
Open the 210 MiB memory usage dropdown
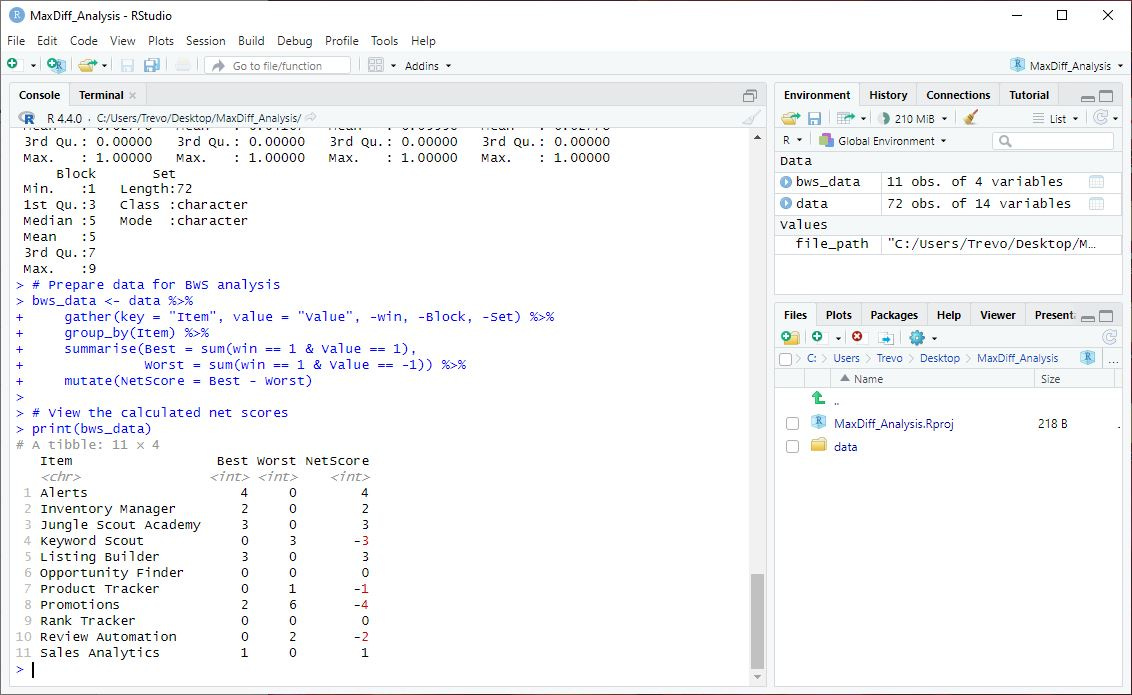[913, 118]
